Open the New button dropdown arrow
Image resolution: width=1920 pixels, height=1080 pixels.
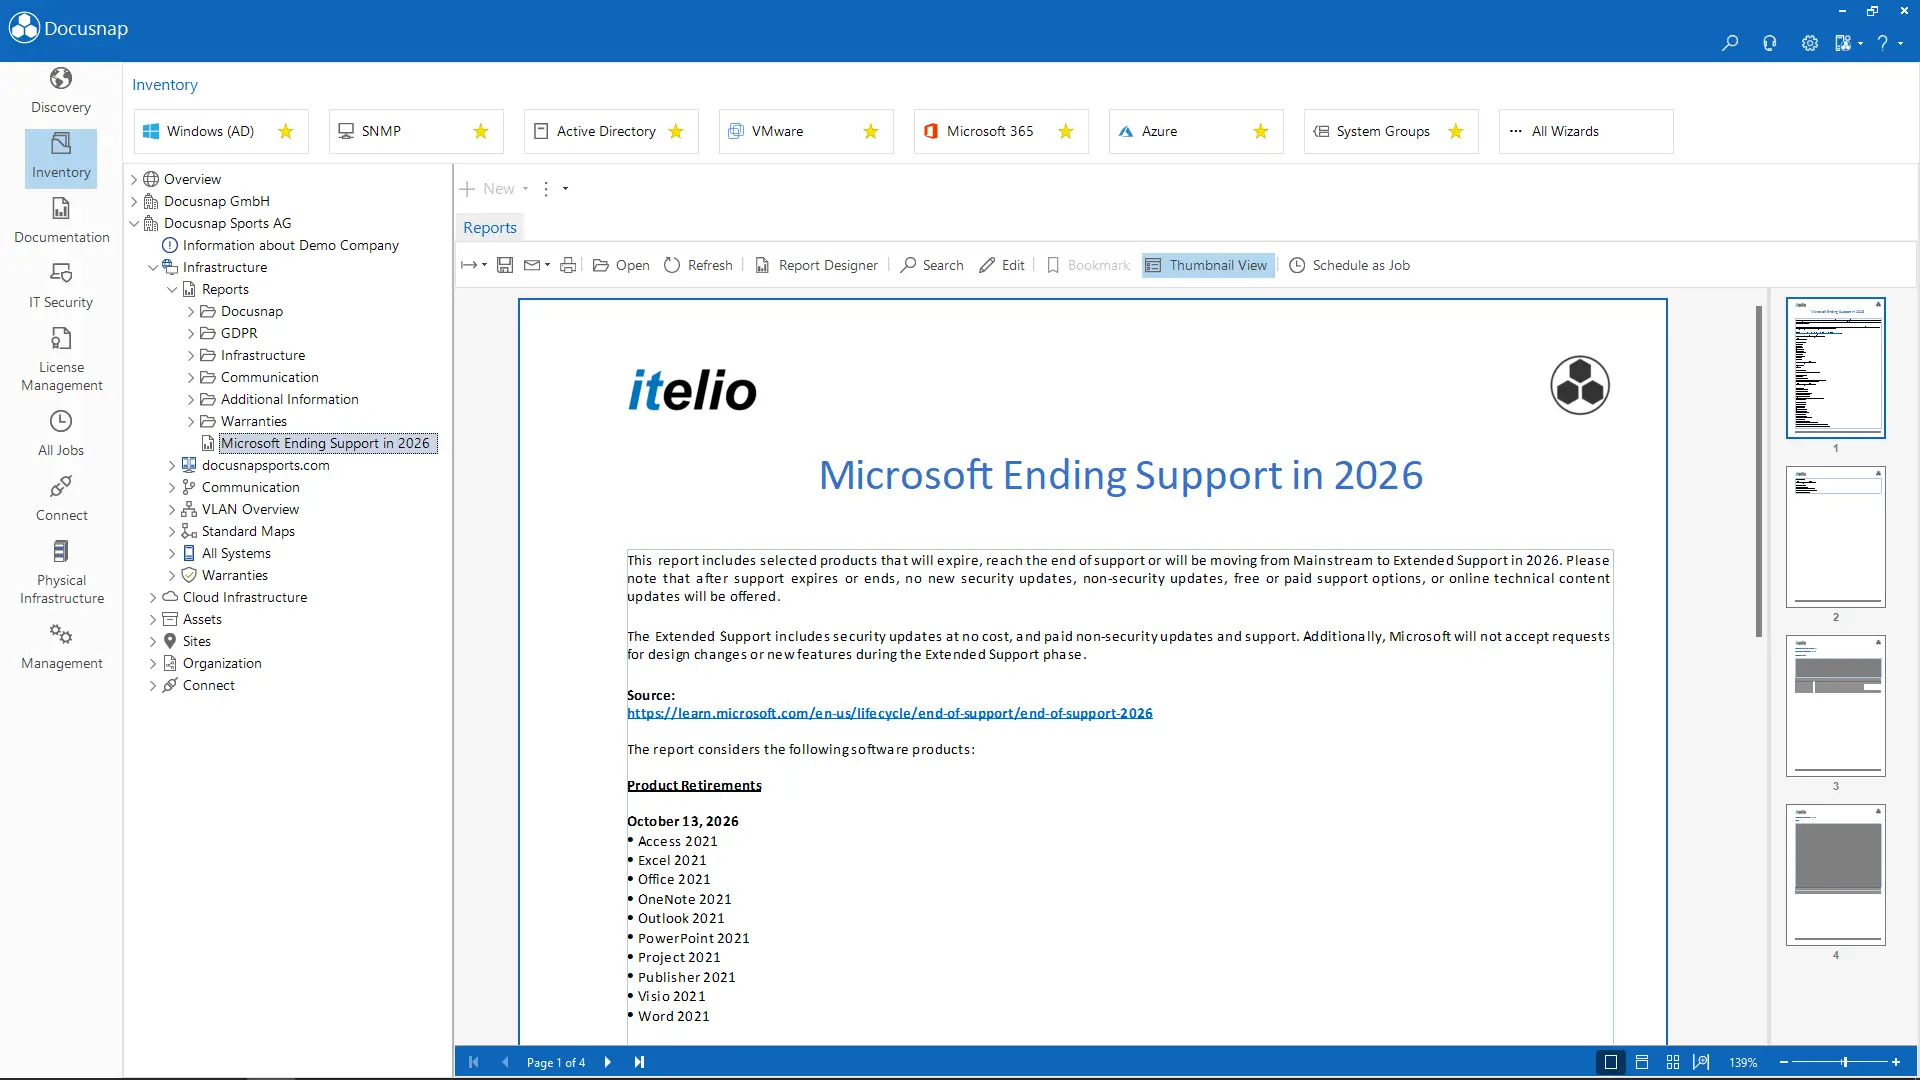(524, 189)
